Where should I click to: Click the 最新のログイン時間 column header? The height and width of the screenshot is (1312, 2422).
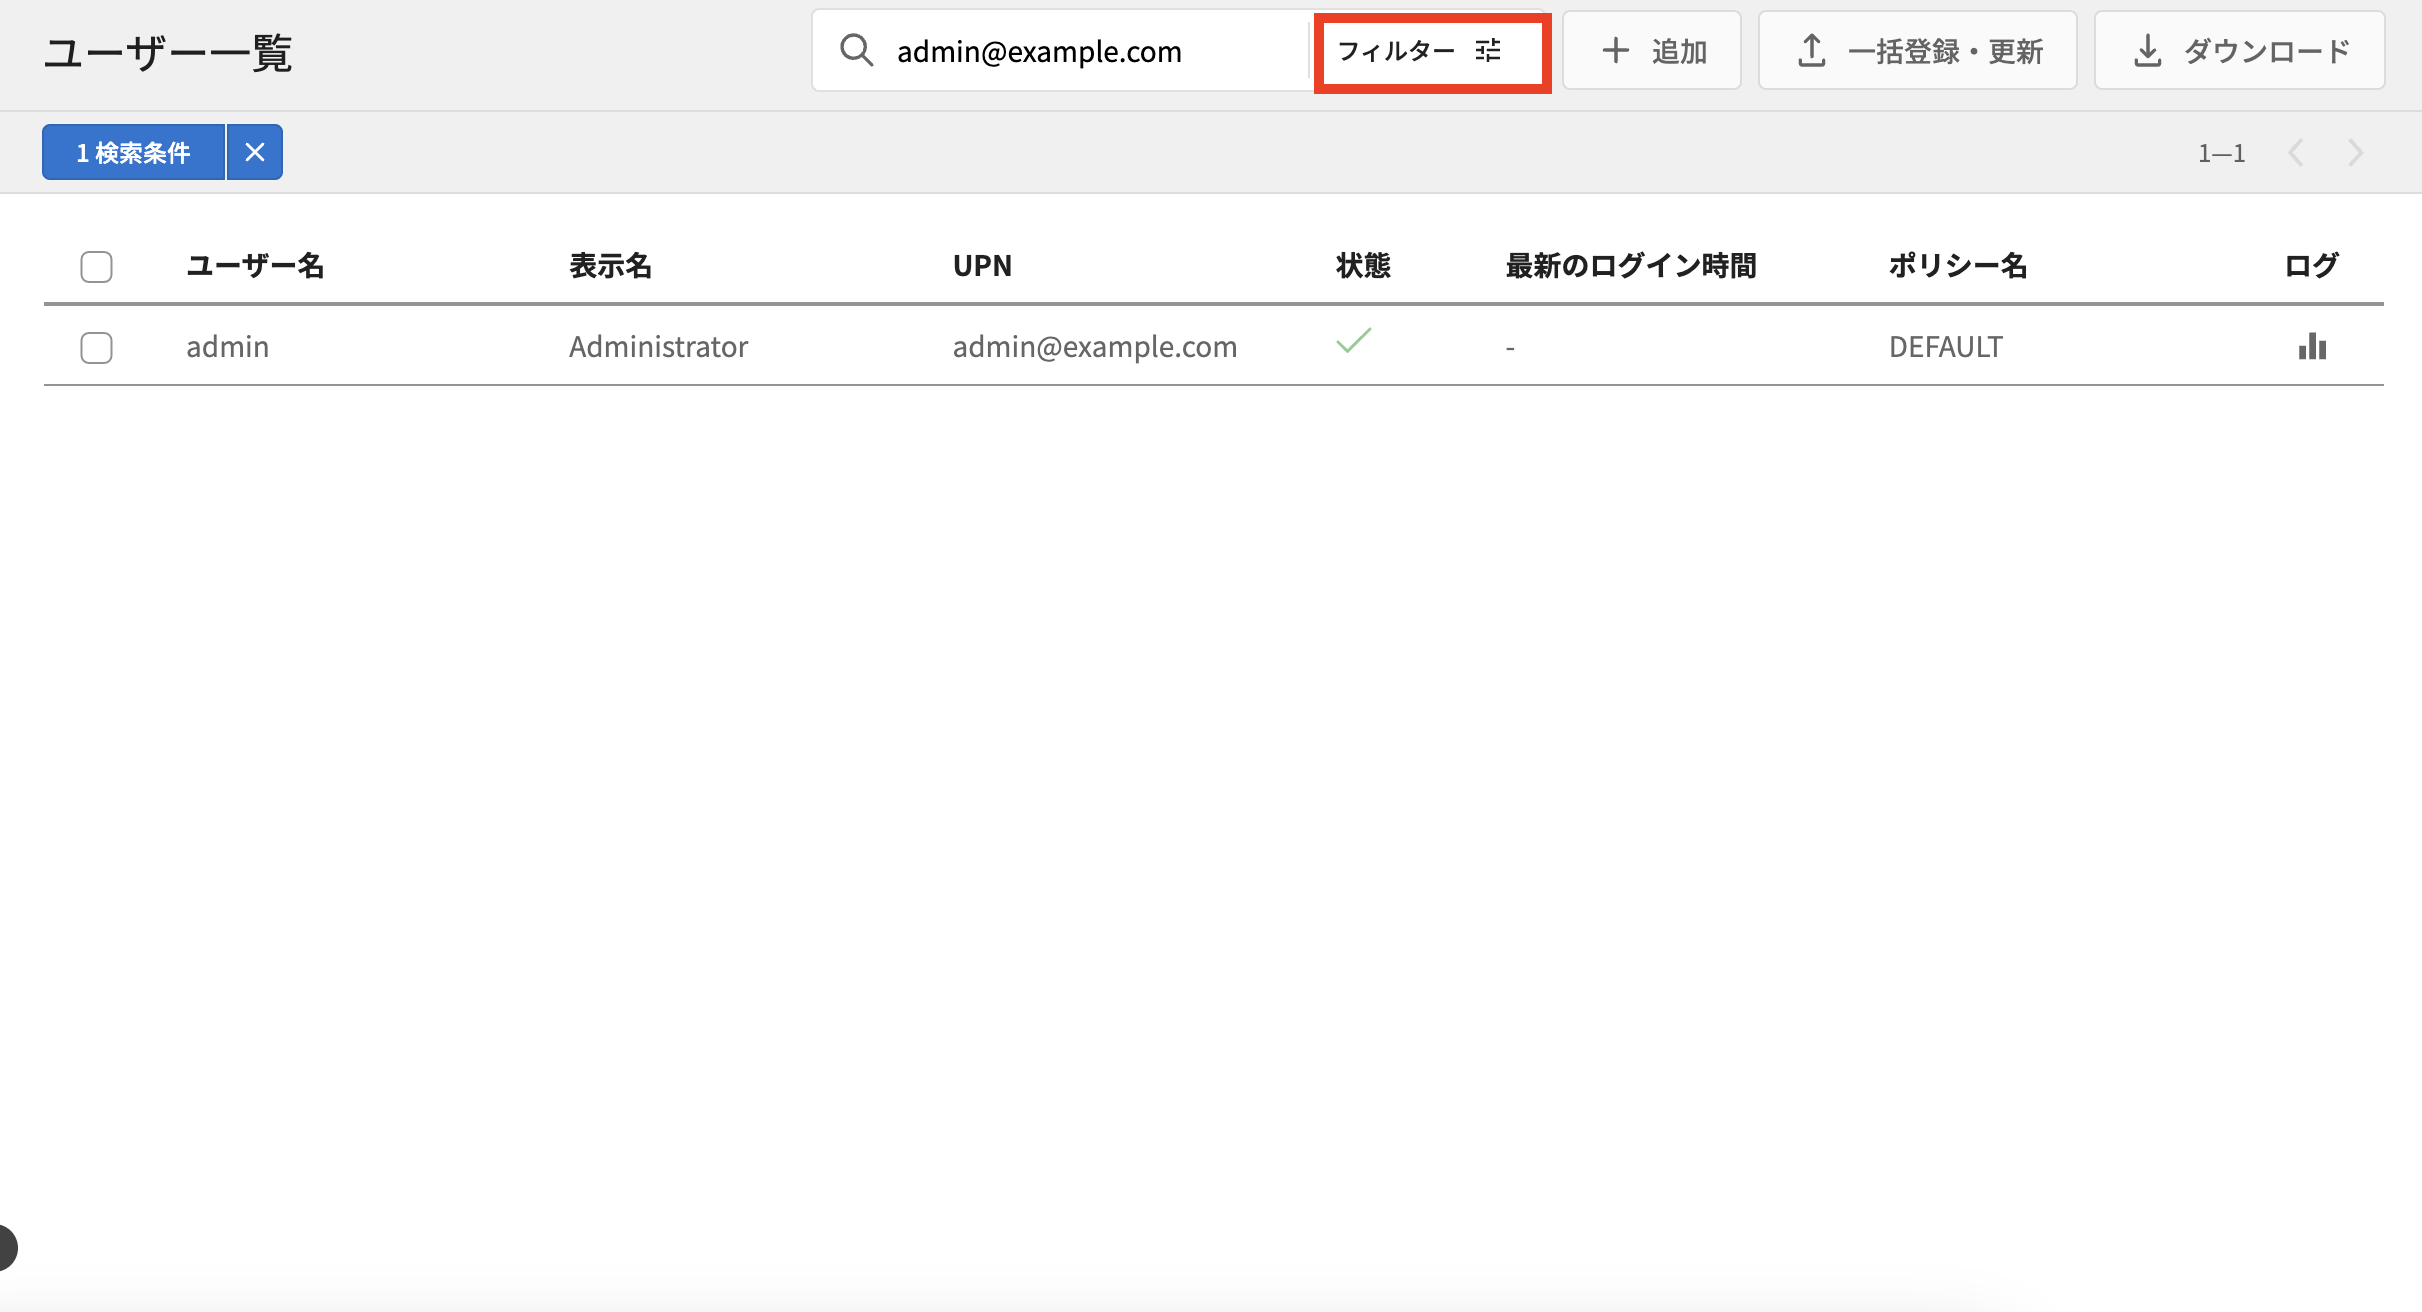pos(1630,265)
